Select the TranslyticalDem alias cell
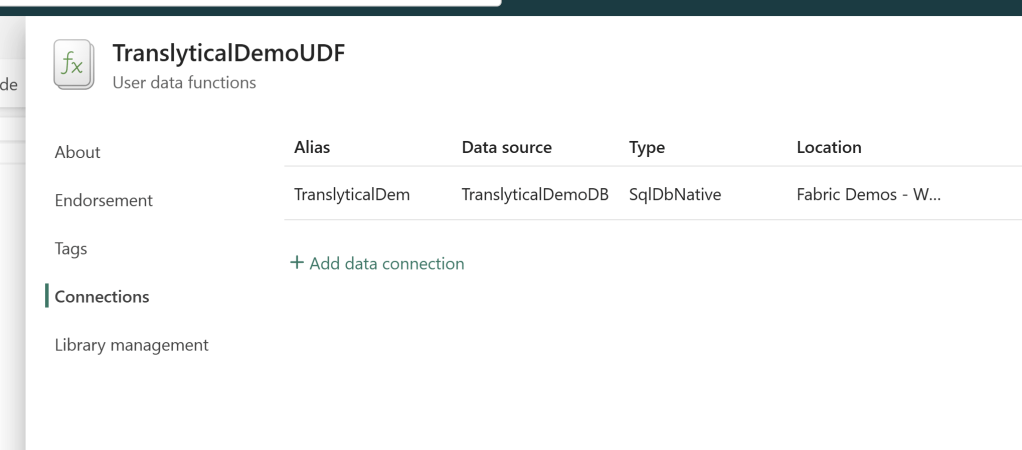1022x450 pixels. click(352, 194)
